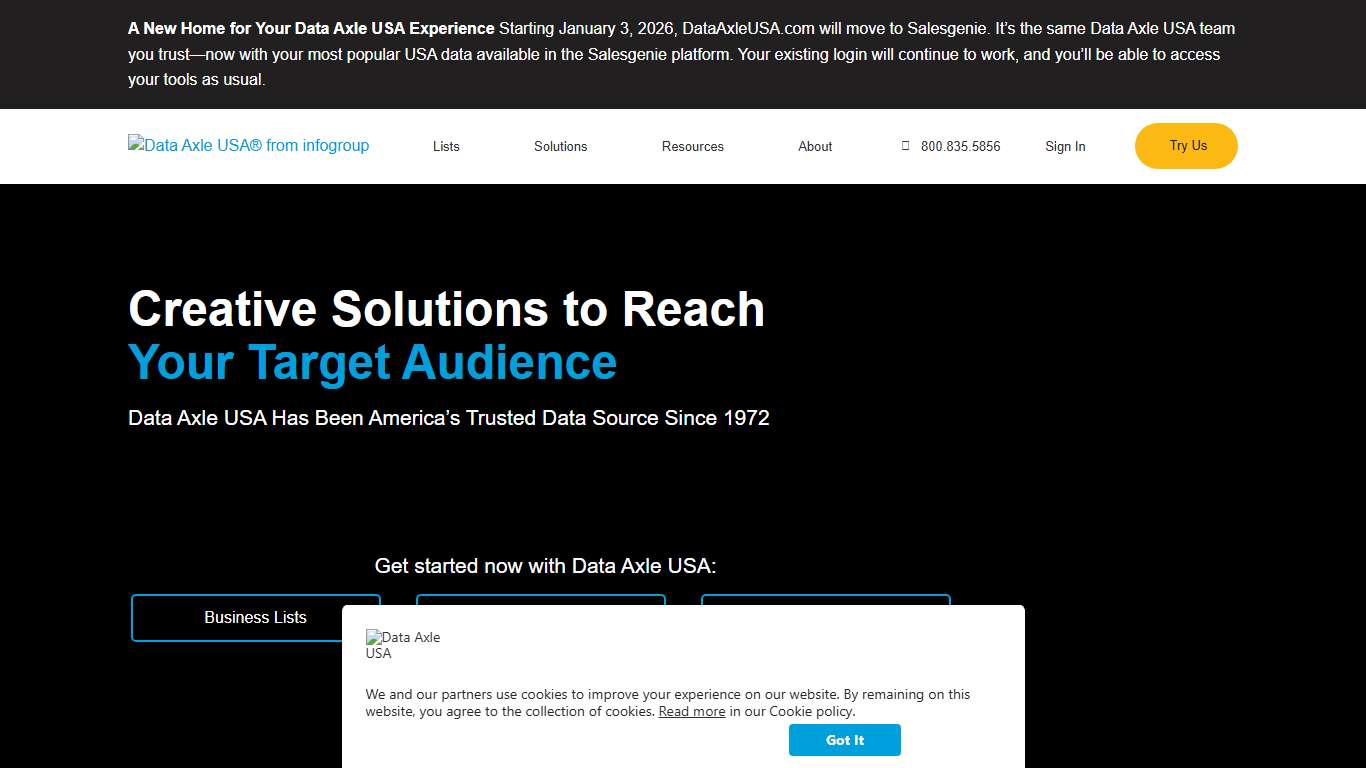Viewport: 1366px width, 768px height.
Task: Expand the Resources dropdown
Action: click(692, 146)
